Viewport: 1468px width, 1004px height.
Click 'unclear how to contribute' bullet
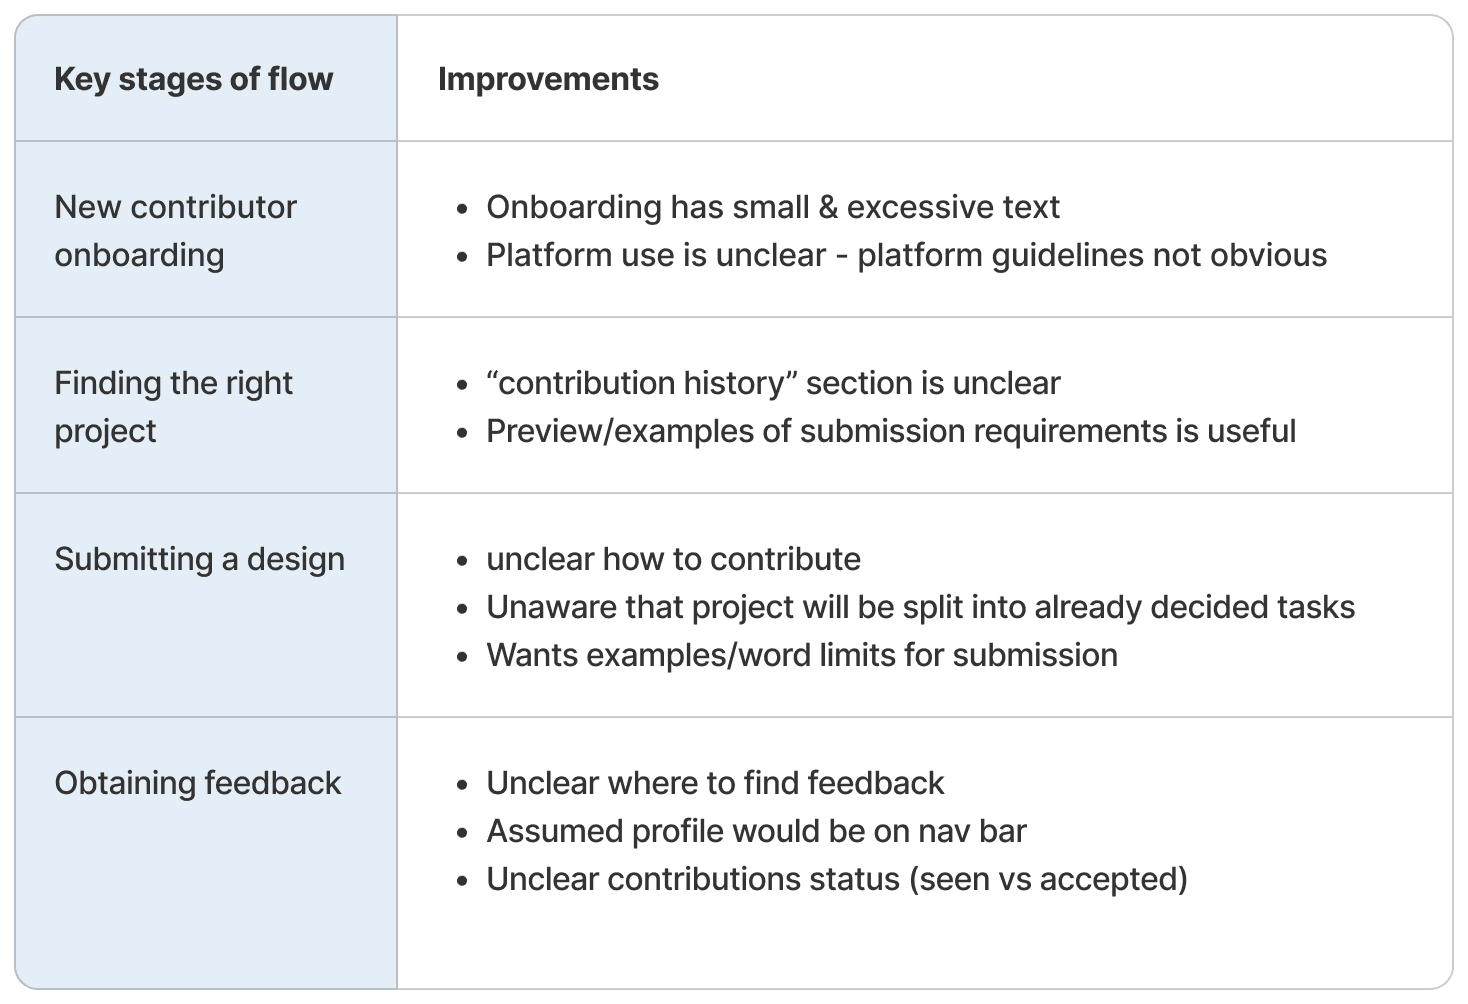(673, 559)
